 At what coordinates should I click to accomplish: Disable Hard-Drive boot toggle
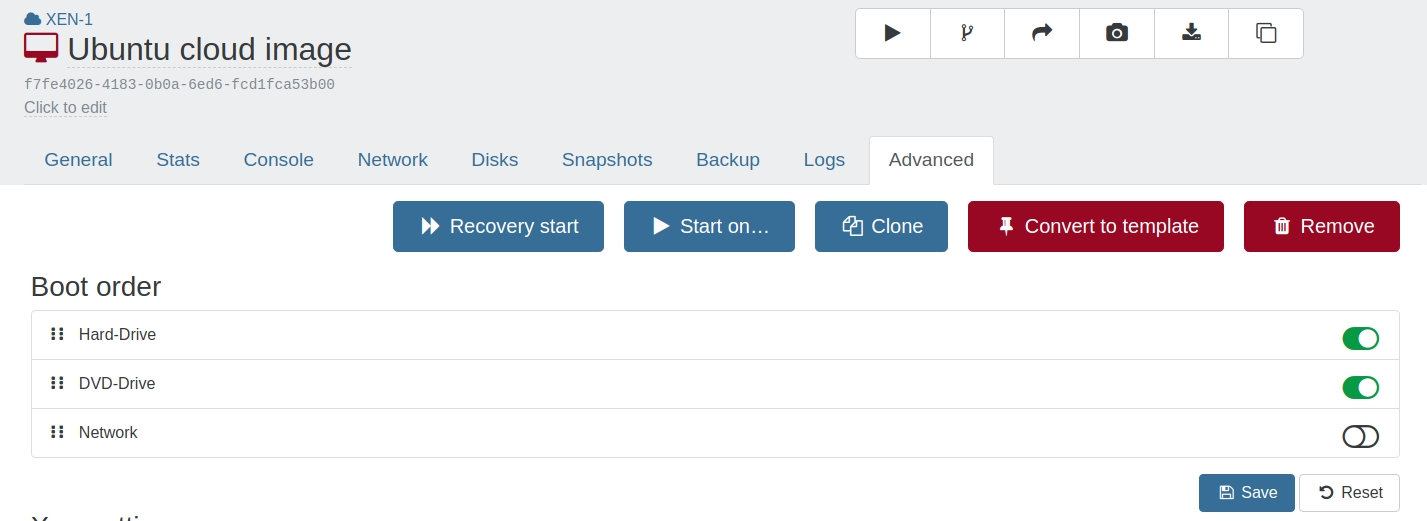[1360, 338]
